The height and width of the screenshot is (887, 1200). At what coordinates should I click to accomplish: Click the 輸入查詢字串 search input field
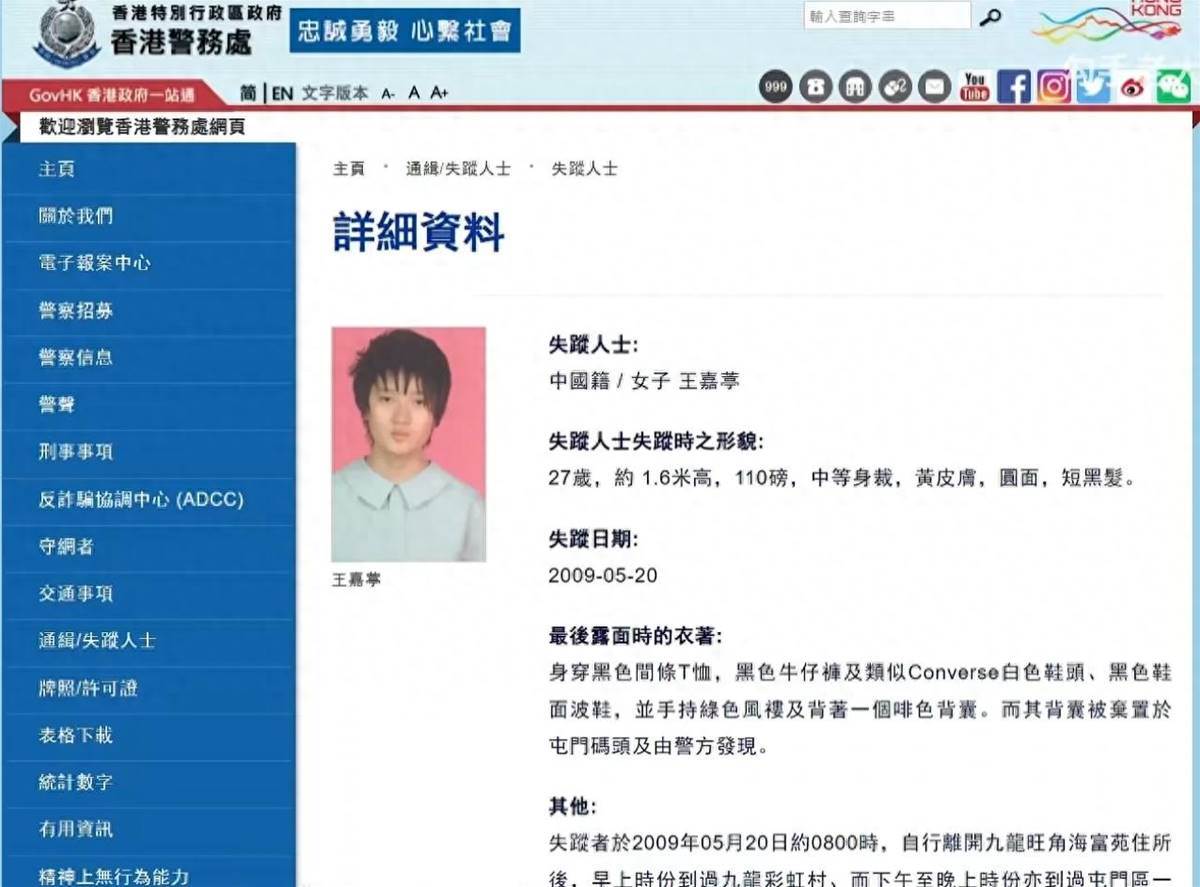[886, 17]
